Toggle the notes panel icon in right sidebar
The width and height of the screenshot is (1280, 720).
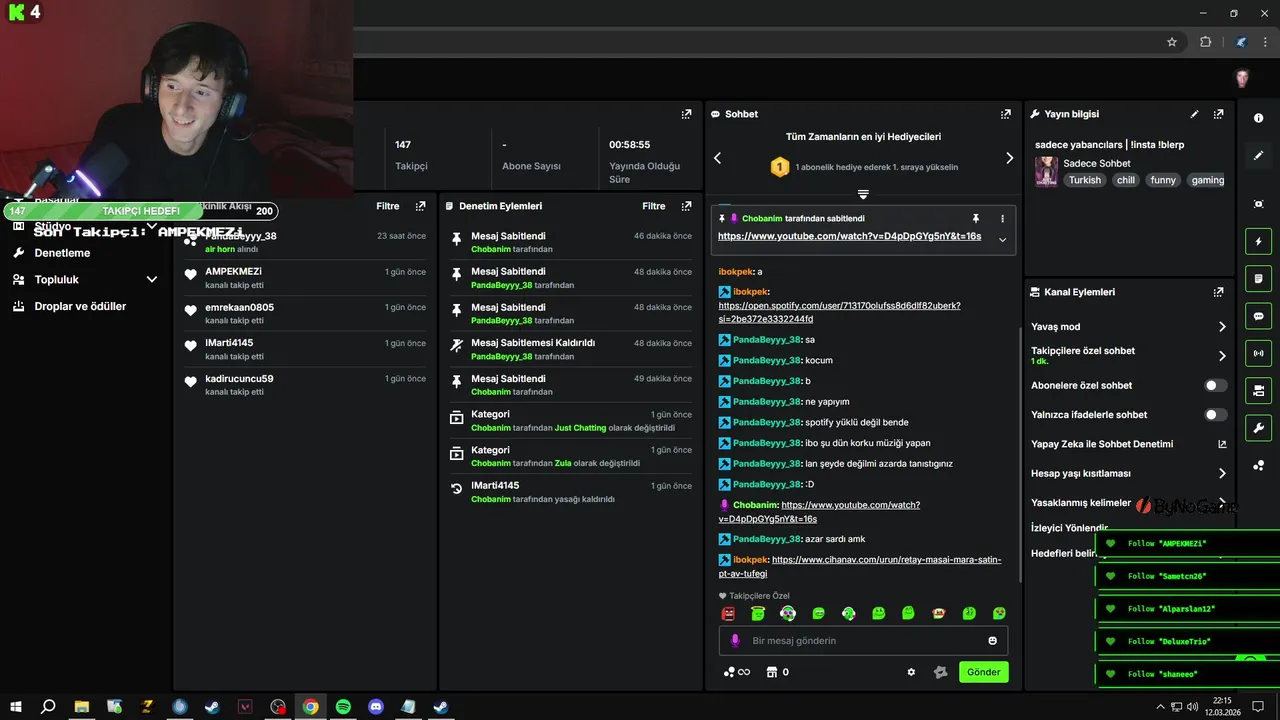pos(1258,279)
